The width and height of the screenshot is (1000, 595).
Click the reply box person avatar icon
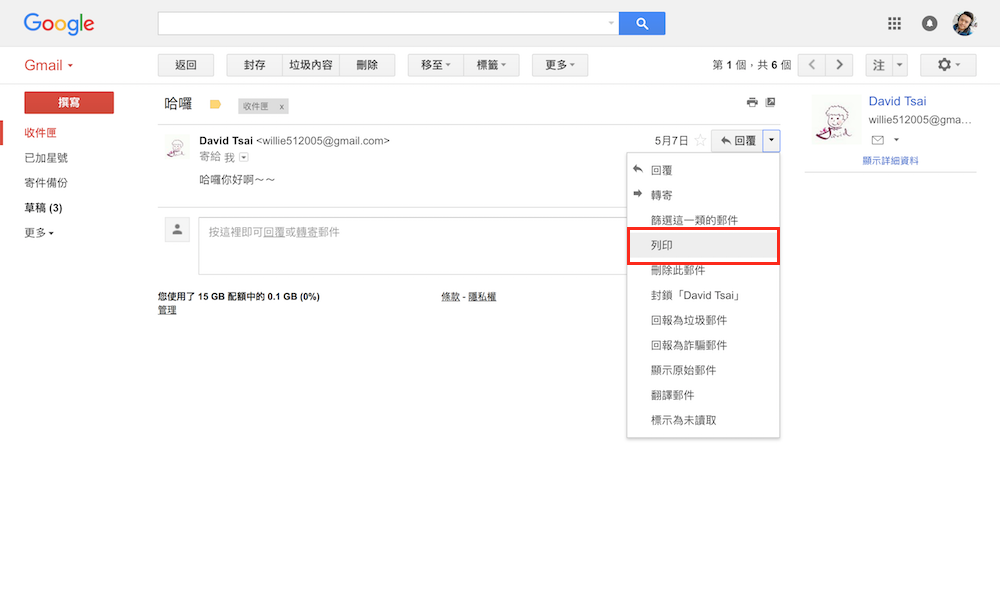177,230
